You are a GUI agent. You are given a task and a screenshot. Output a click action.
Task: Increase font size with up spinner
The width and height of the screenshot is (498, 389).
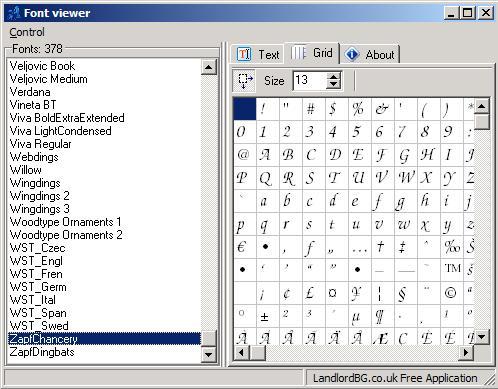(334, 77)
